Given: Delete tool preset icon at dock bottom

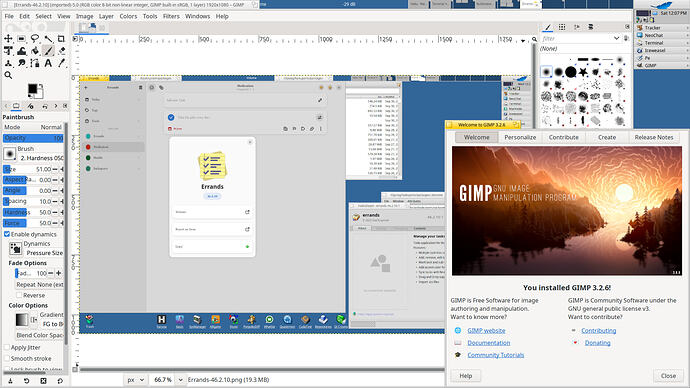Looking at the screenshot, I should click(43, 381).
